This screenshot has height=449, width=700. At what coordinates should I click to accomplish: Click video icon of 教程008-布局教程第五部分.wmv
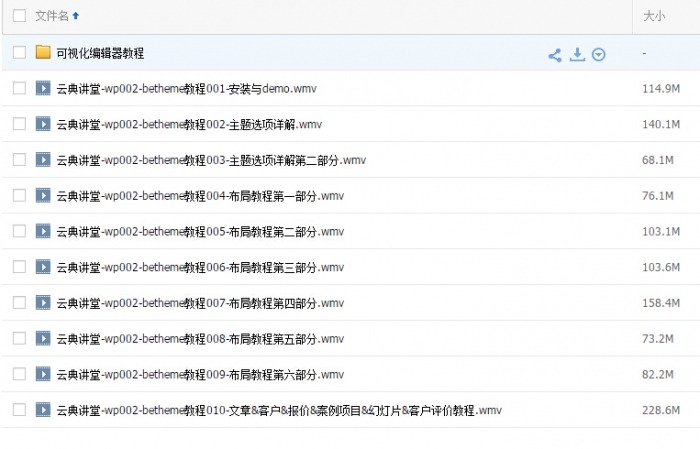pos(43,338)
